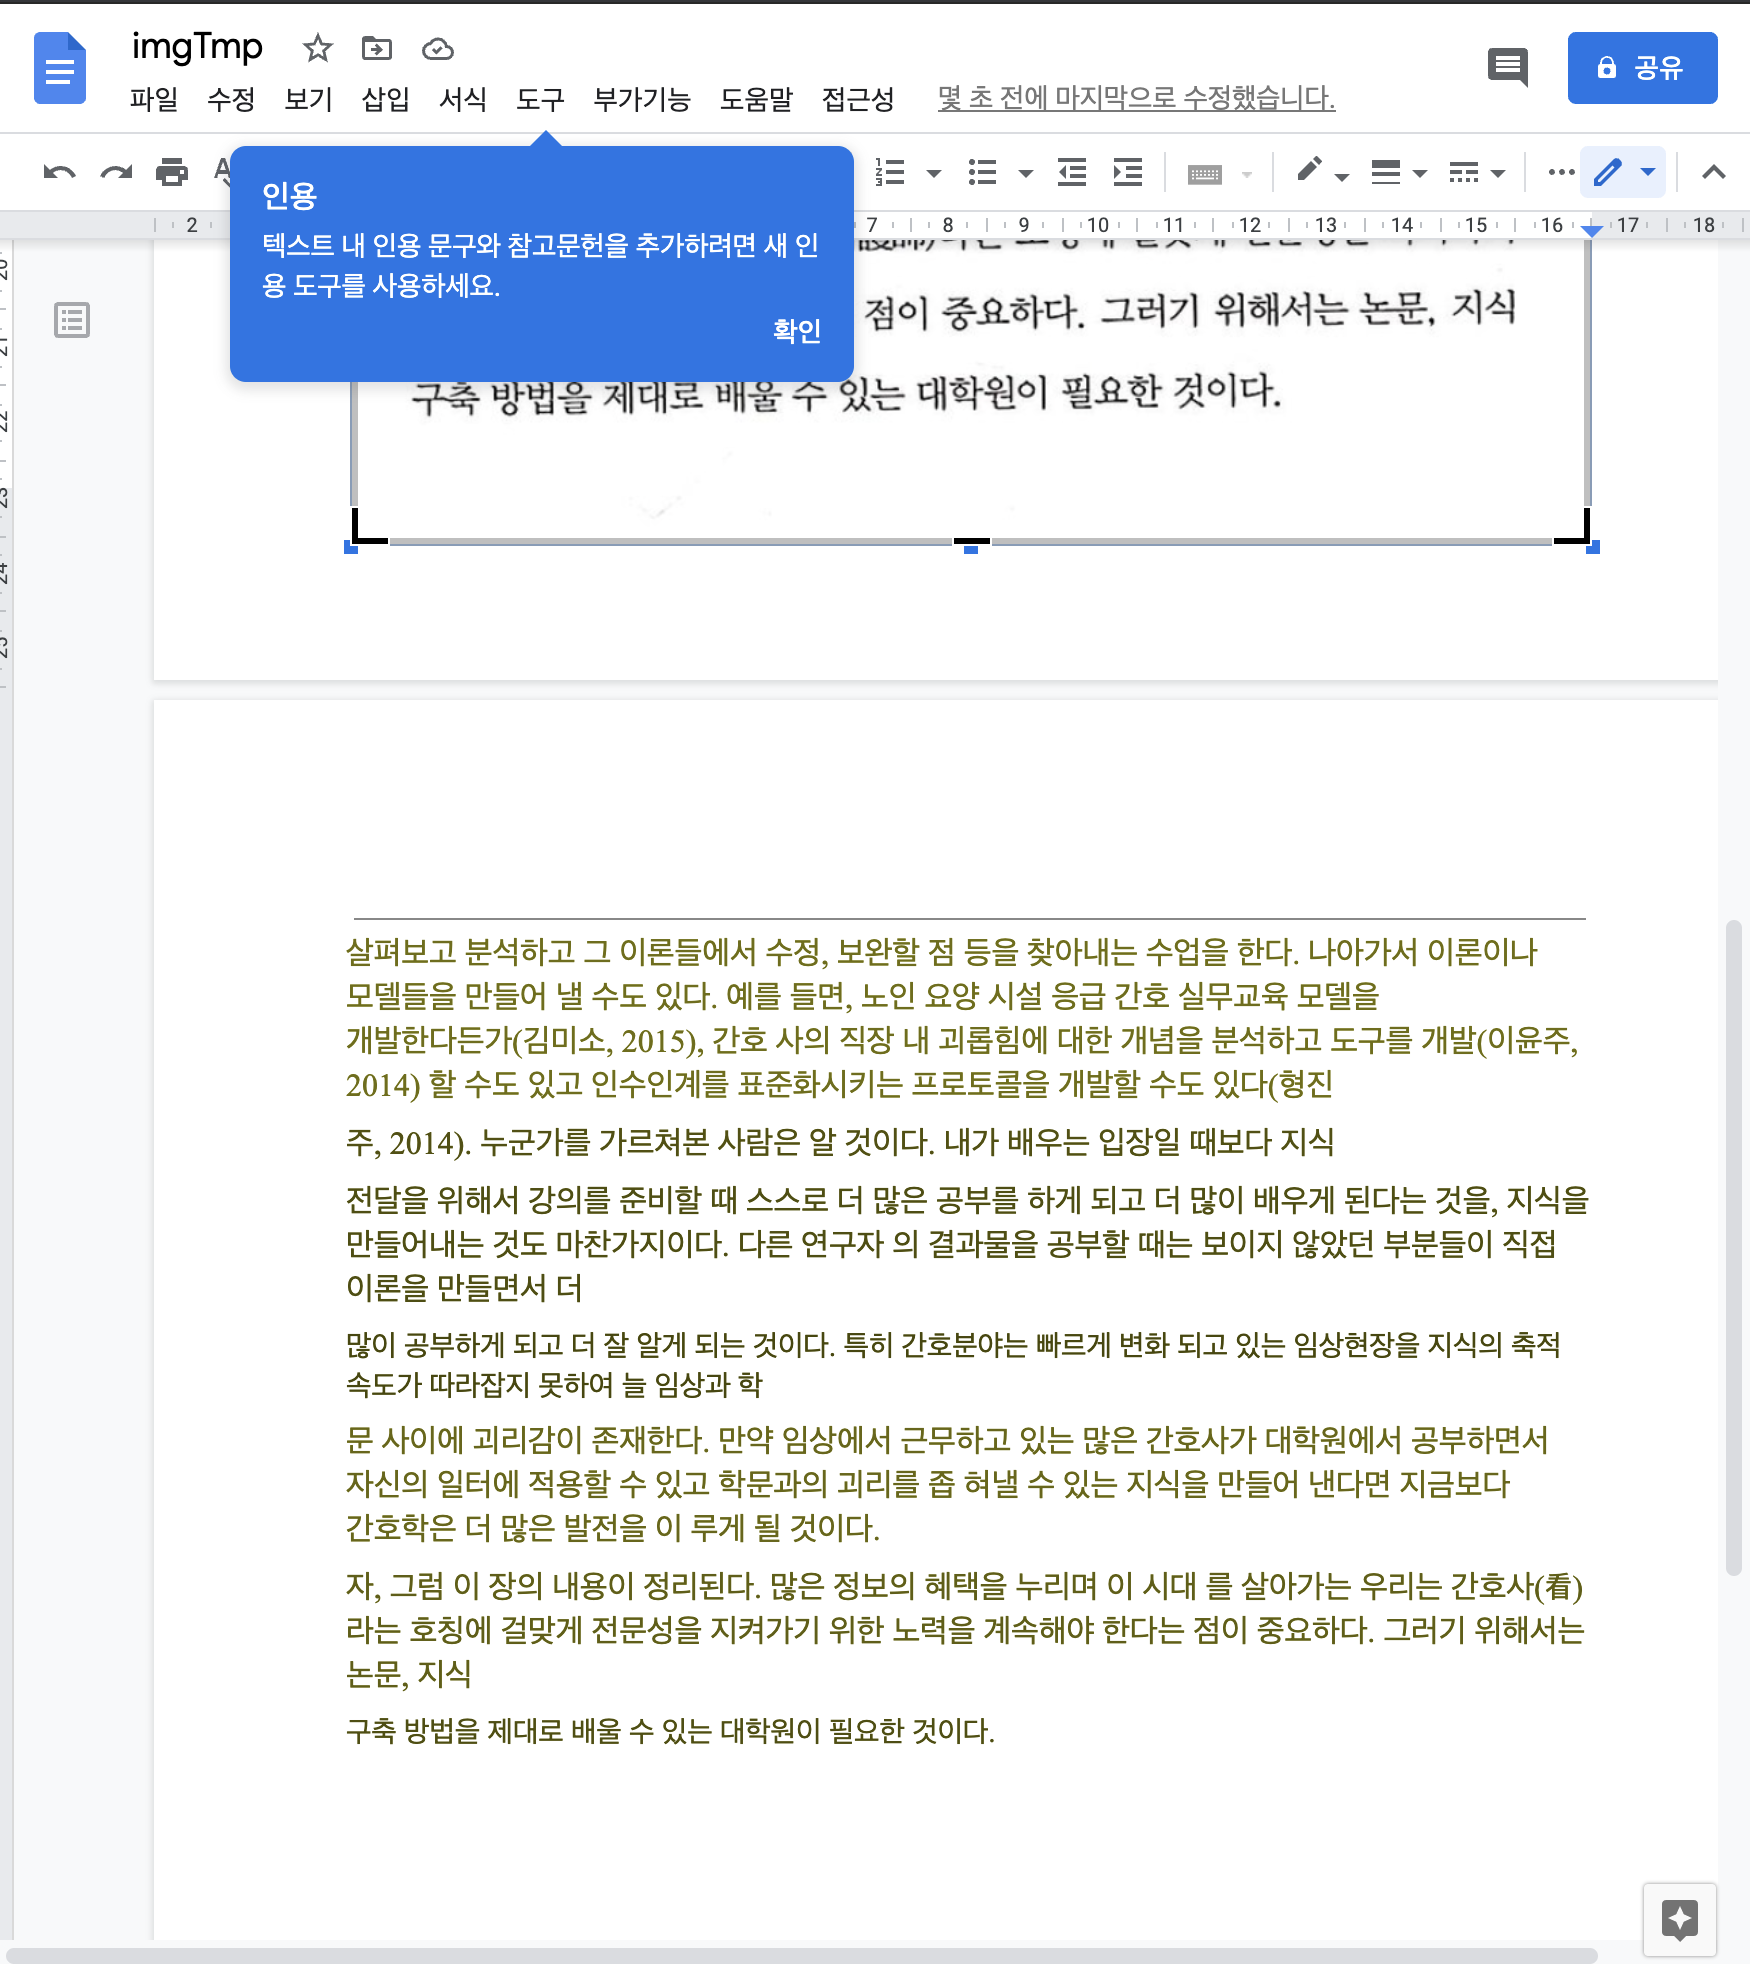
Task: Click the redo arrow
Action: (x=116, y=173)
